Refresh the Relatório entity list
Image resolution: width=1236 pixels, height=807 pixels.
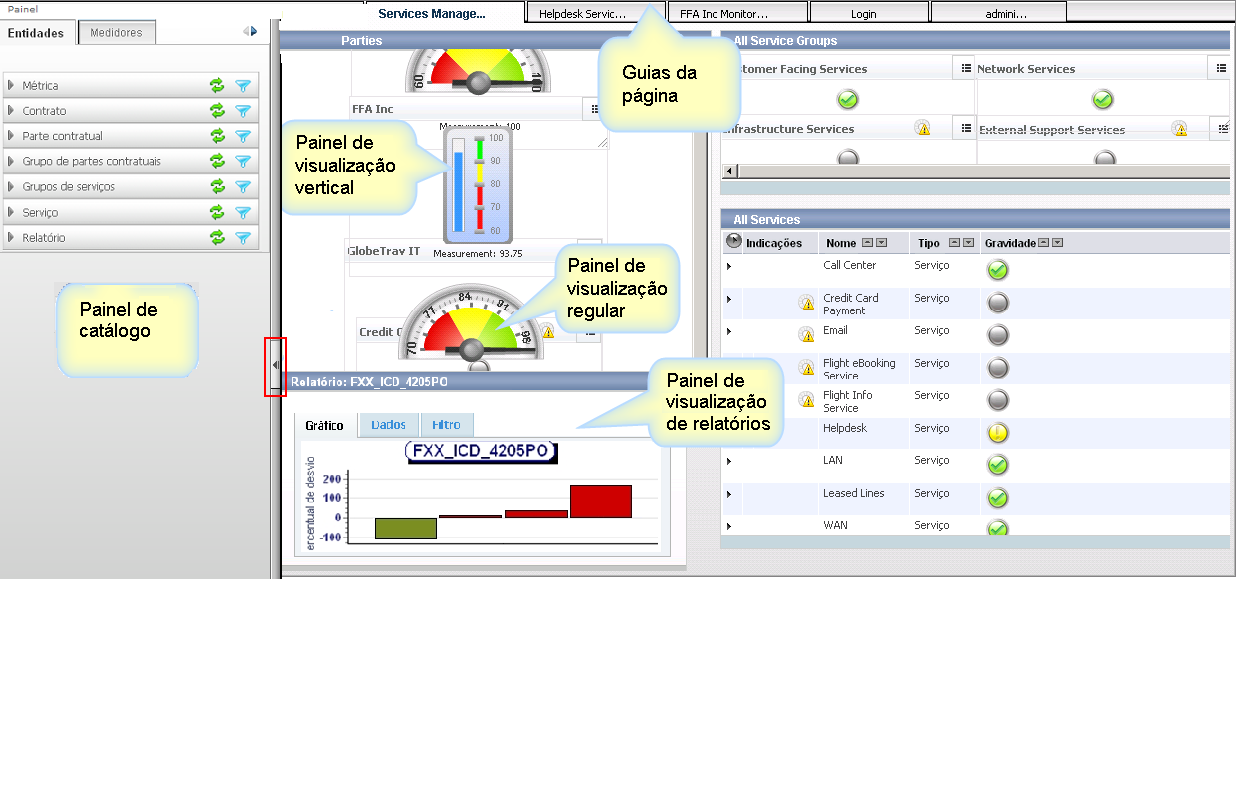[x=217, y=238]
